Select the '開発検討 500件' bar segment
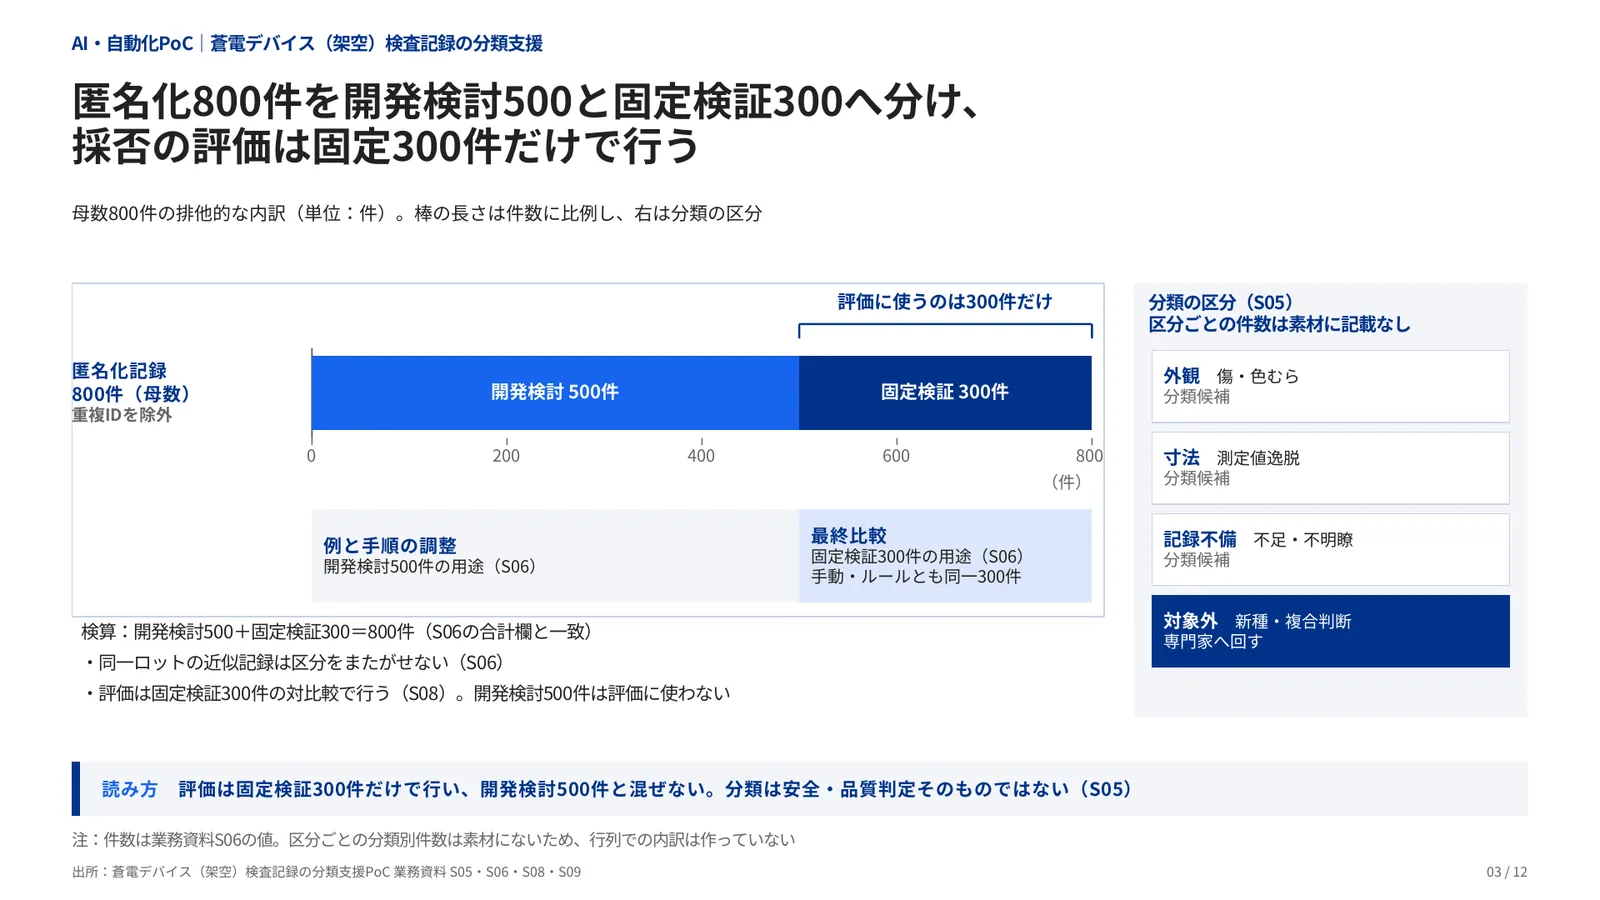The image size is (1600, 900). pos(555,392)
